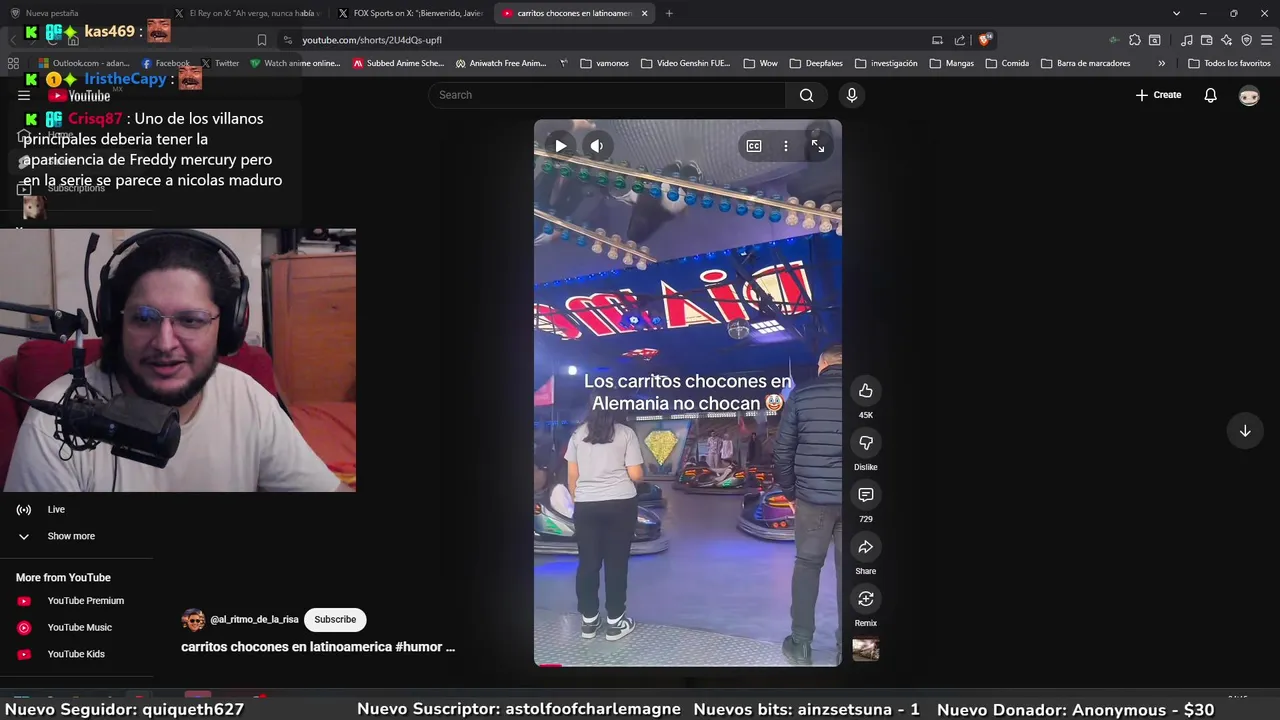Mute the Short's volume
The image size is (1280, 720).
pos(597,146)
